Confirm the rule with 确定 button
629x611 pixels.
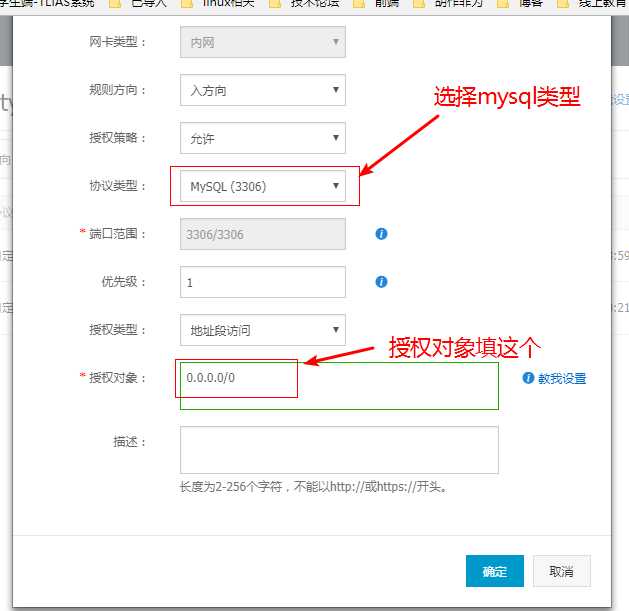coord(495,571)
